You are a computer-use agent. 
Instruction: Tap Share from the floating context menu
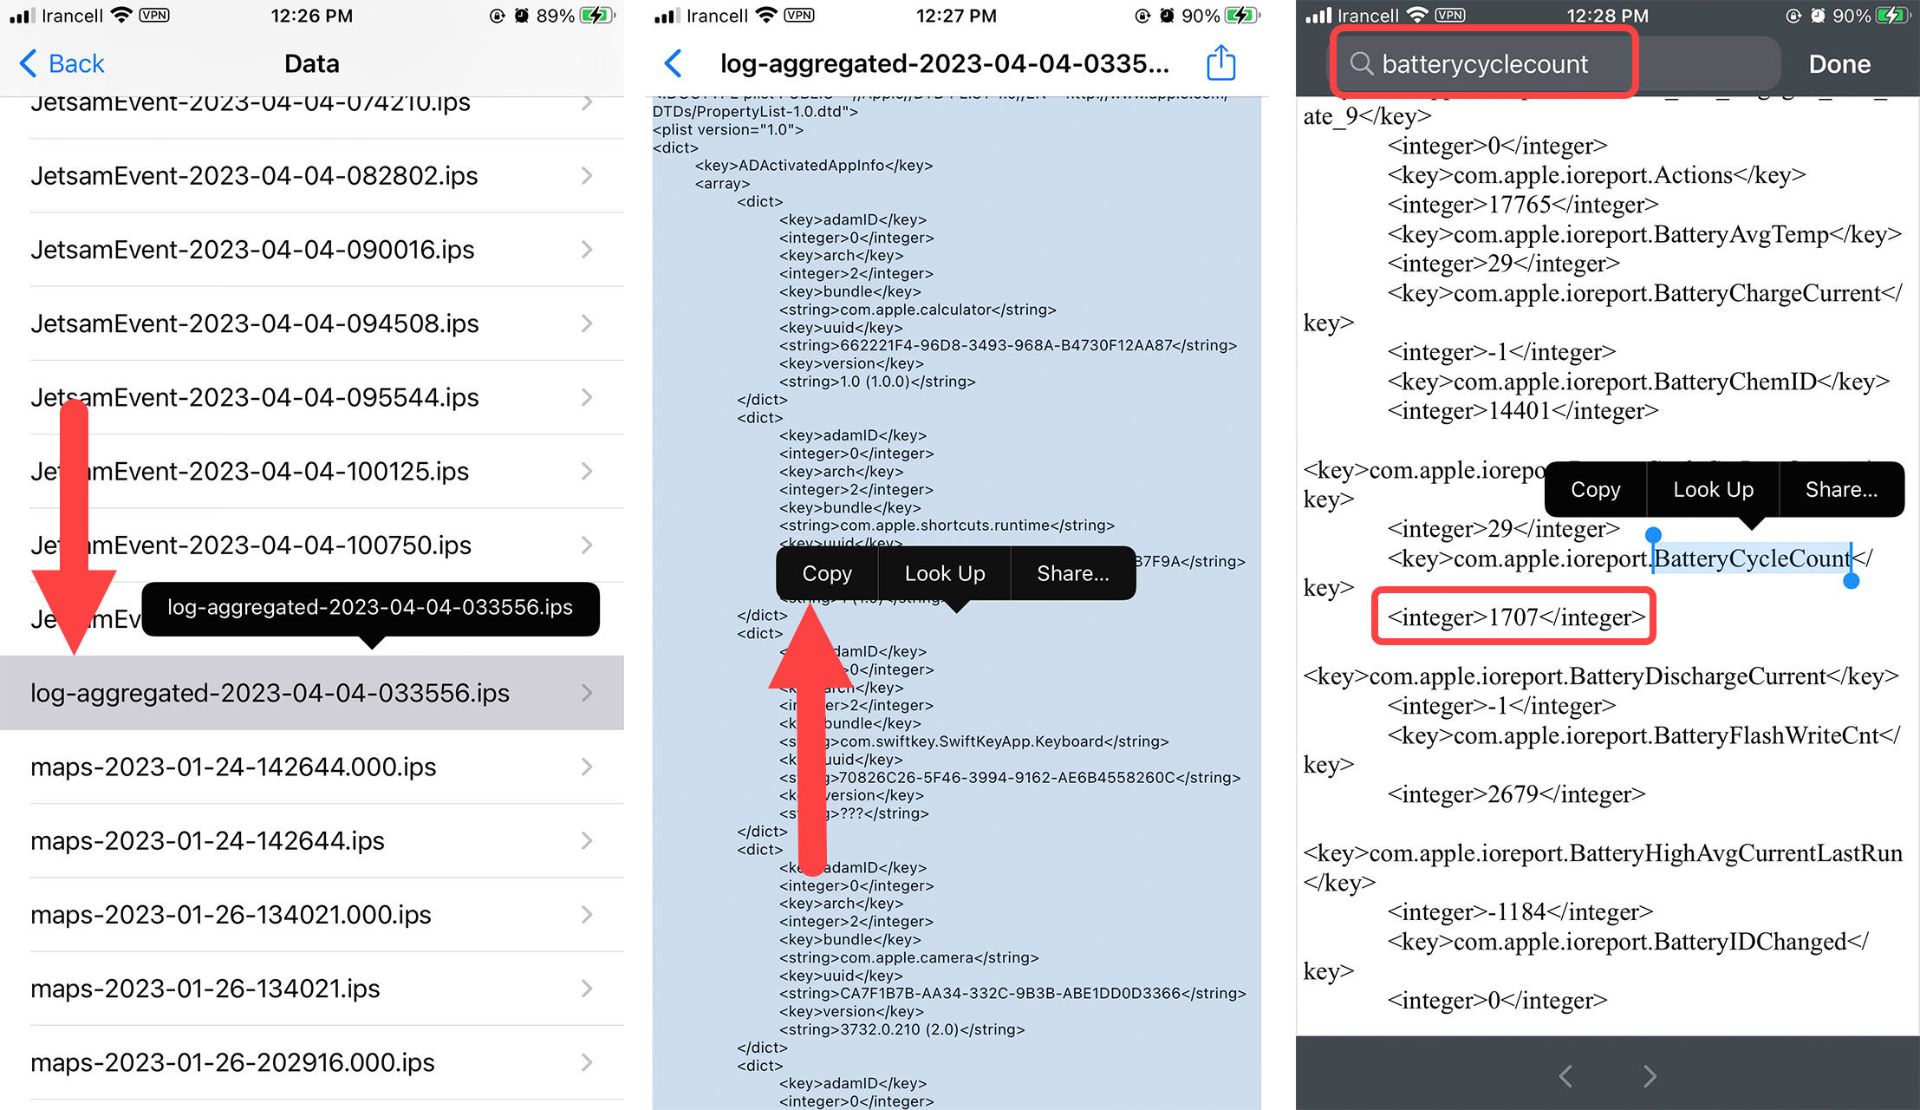1072,574
